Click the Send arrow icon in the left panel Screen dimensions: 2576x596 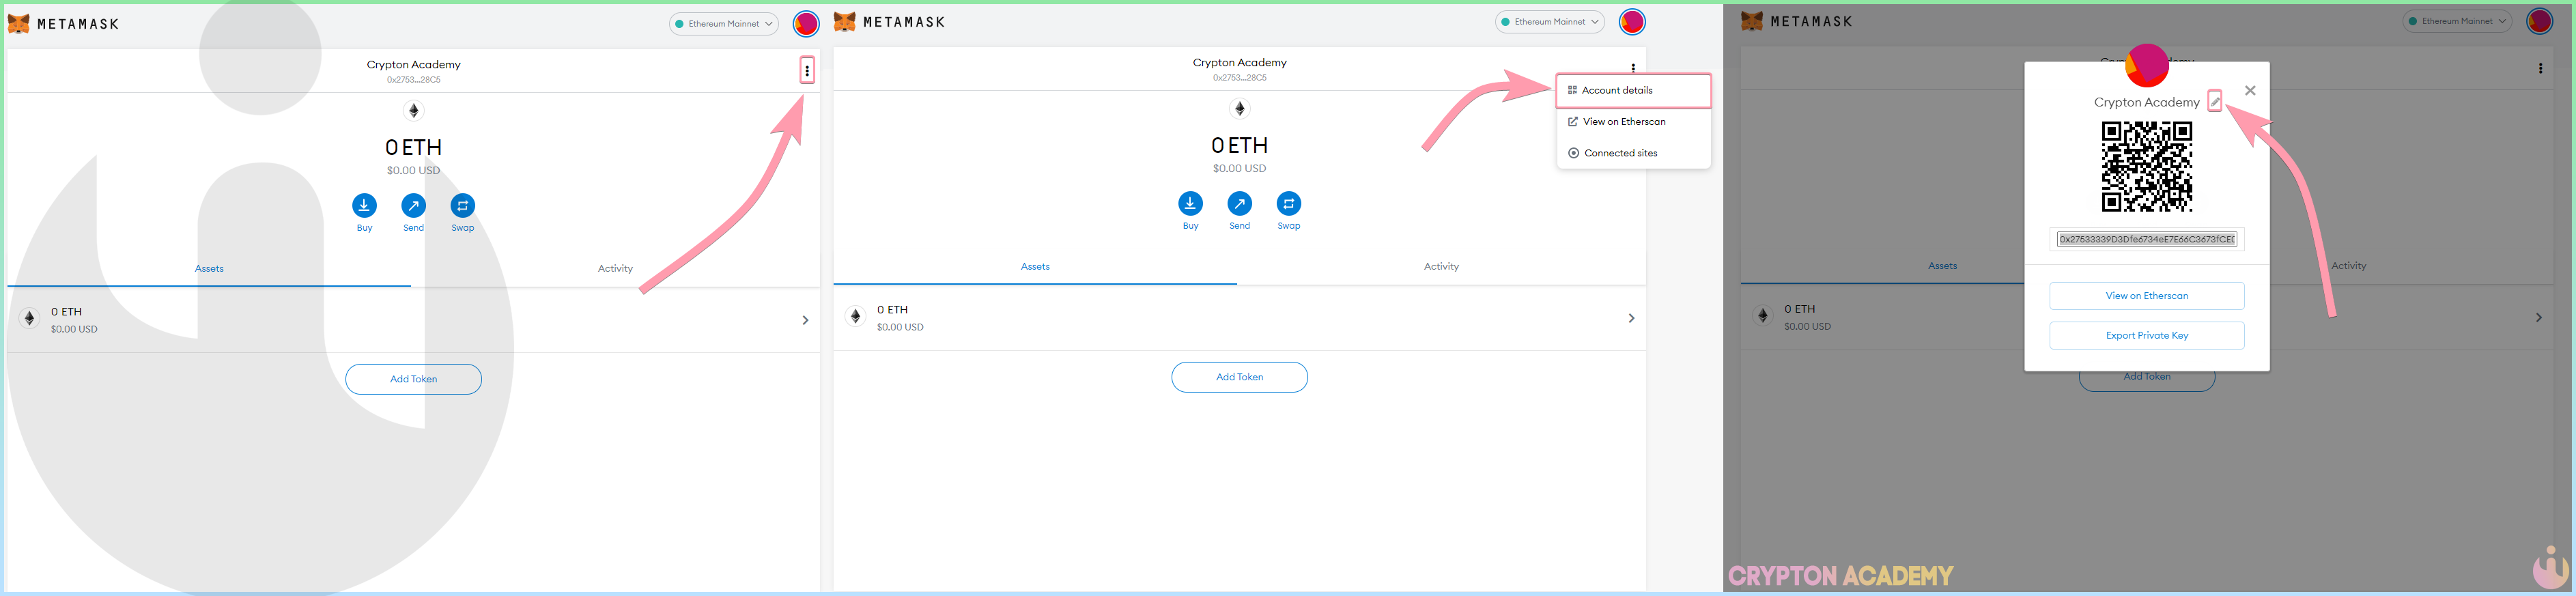[x=413, y=205]
